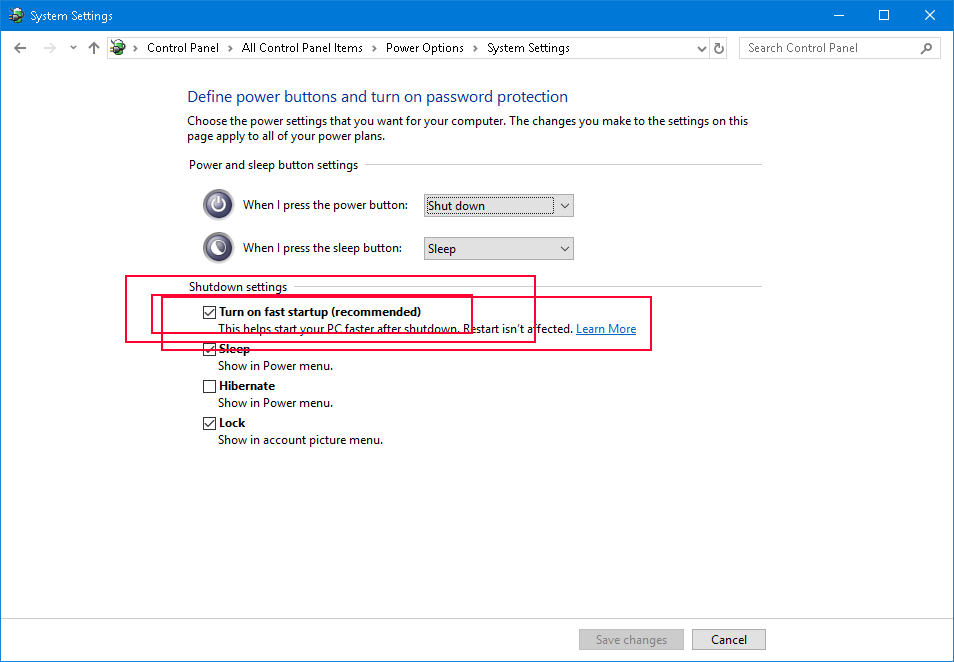Expand chevron after Power Options breadcrumb

click(x=475, y=48)
